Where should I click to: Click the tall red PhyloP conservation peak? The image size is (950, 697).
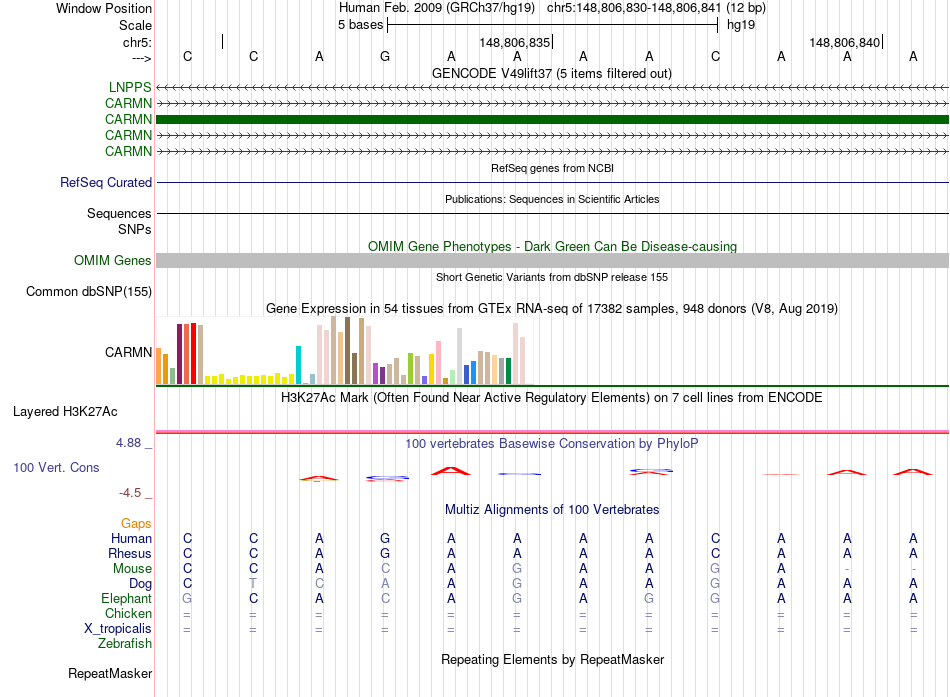point(450,471)
